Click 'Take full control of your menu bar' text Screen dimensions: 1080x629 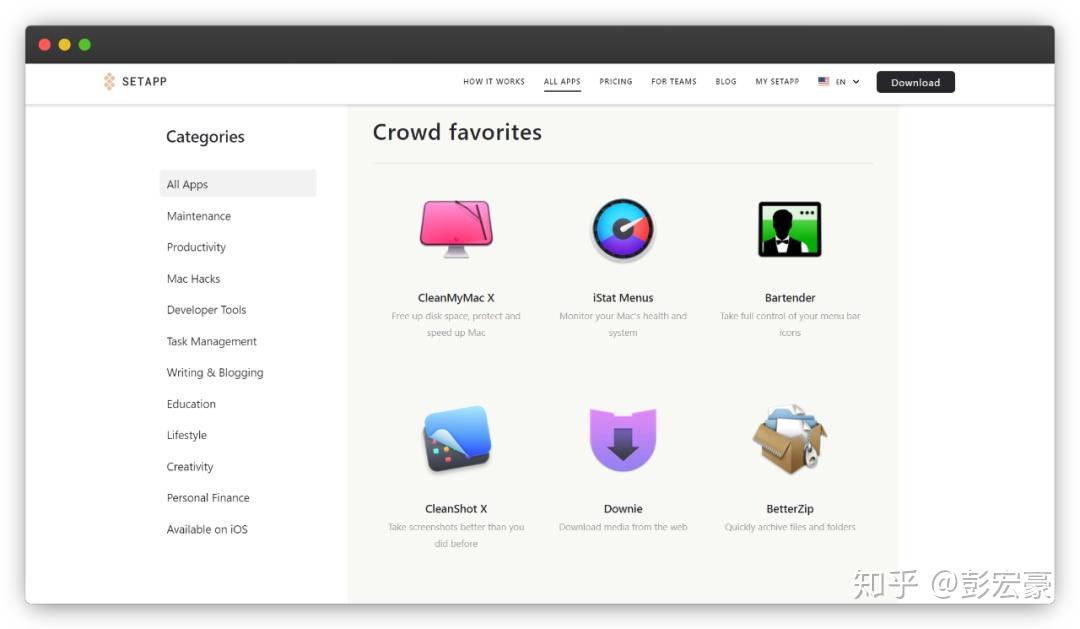(x=790, y=324)
